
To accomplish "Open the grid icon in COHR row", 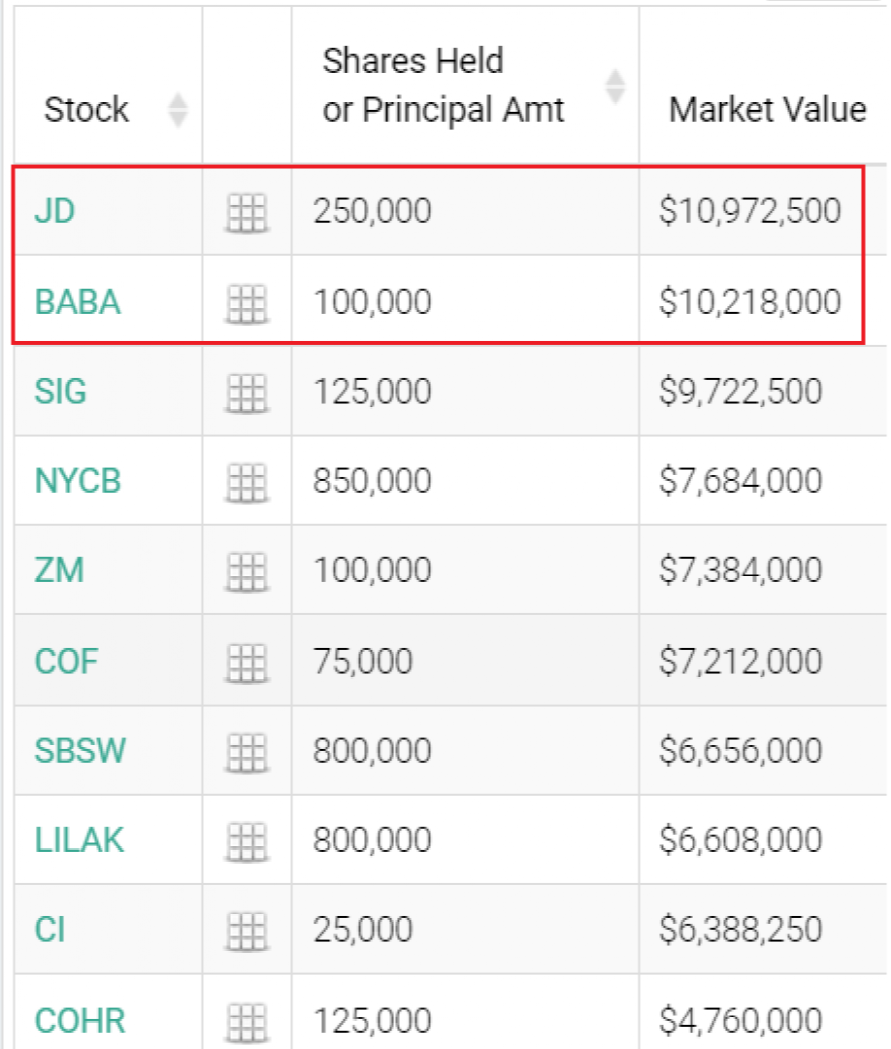I will point(247,1022).
